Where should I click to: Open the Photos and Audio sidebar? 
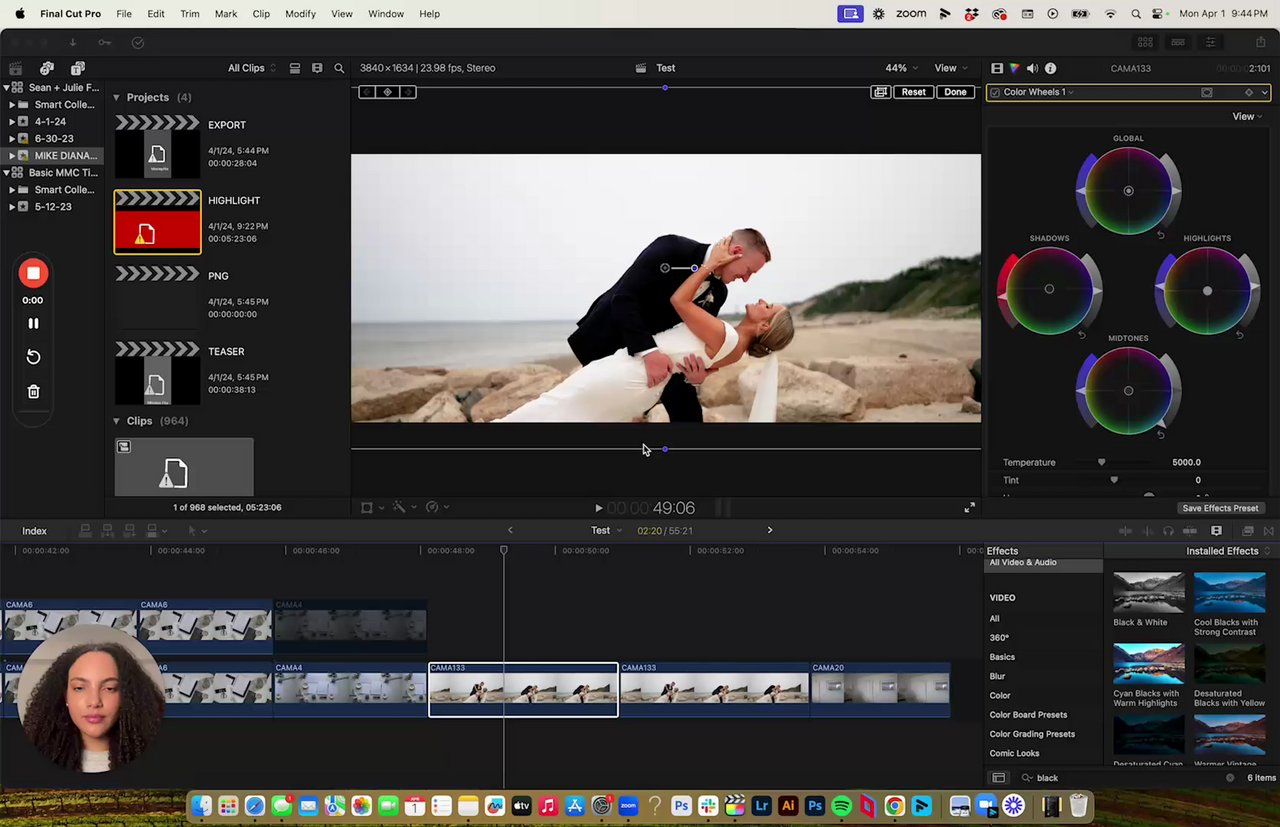point(46,68)
